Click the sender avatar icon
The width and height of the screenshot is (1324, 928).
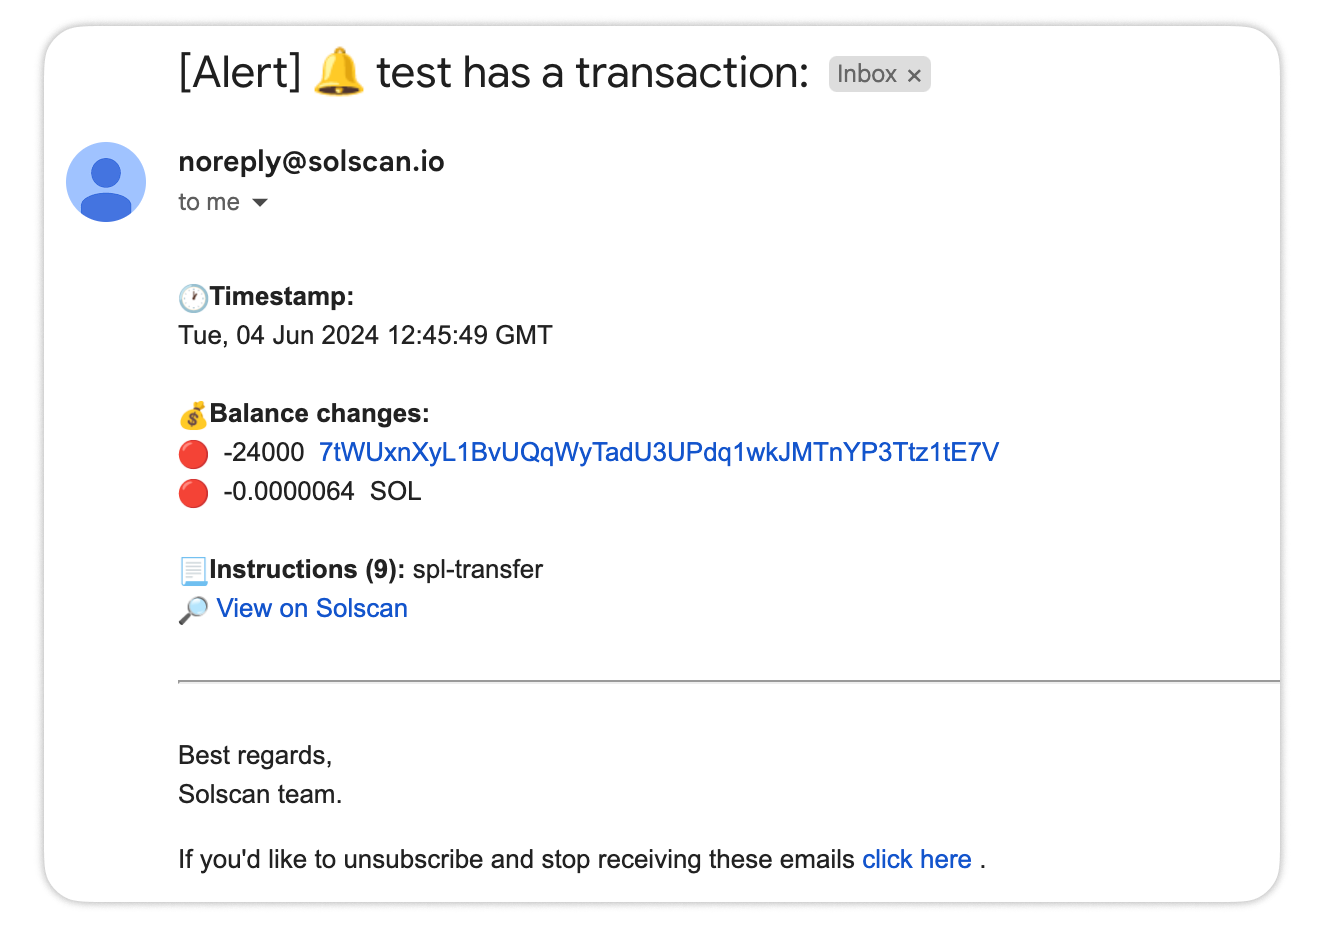click(106, 182)
